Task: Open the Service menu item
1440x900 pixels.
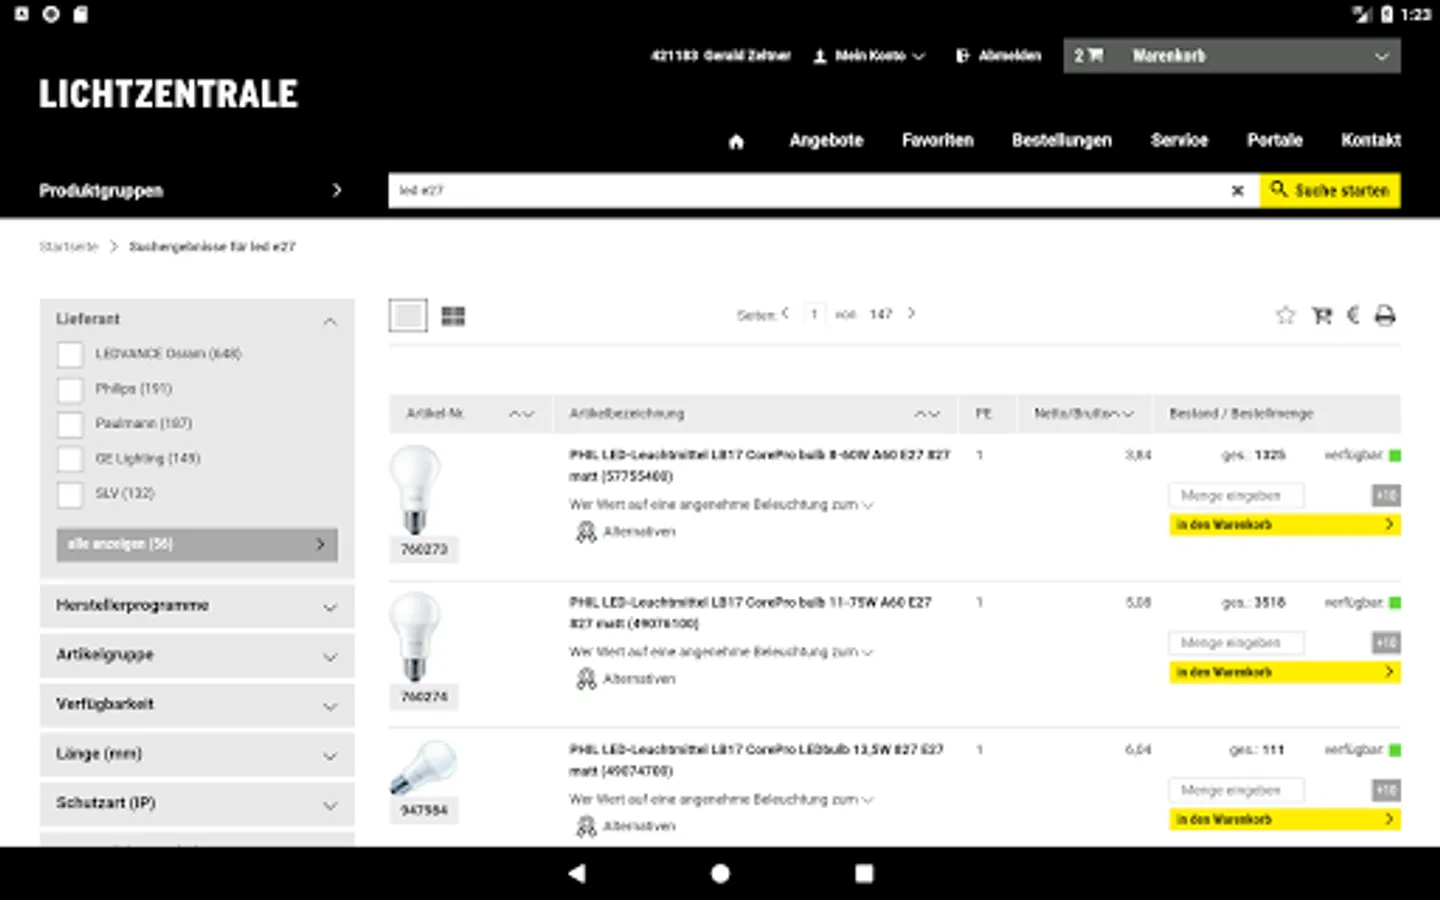Action: [x=1179, y=141]
